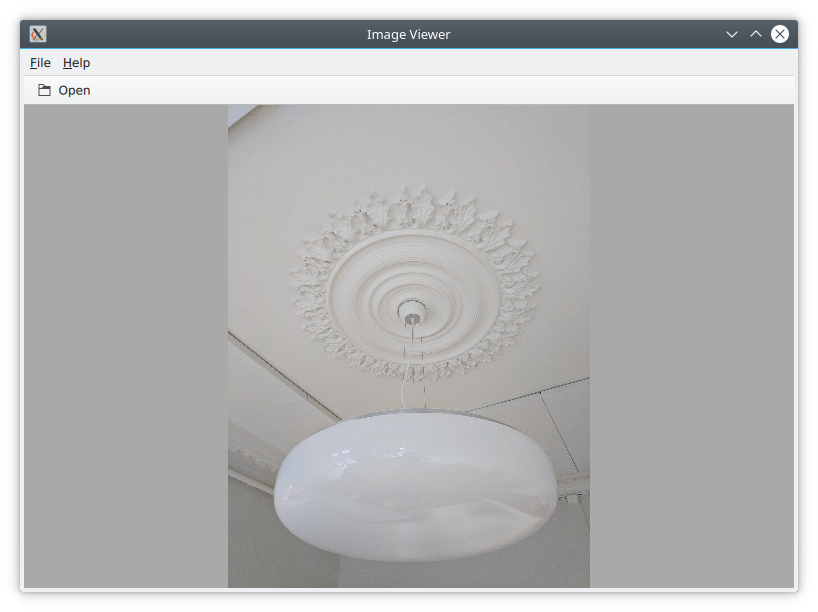
Task: Click the application icon in the title bar
Action: pyautogui.click(x=38, y=34)
